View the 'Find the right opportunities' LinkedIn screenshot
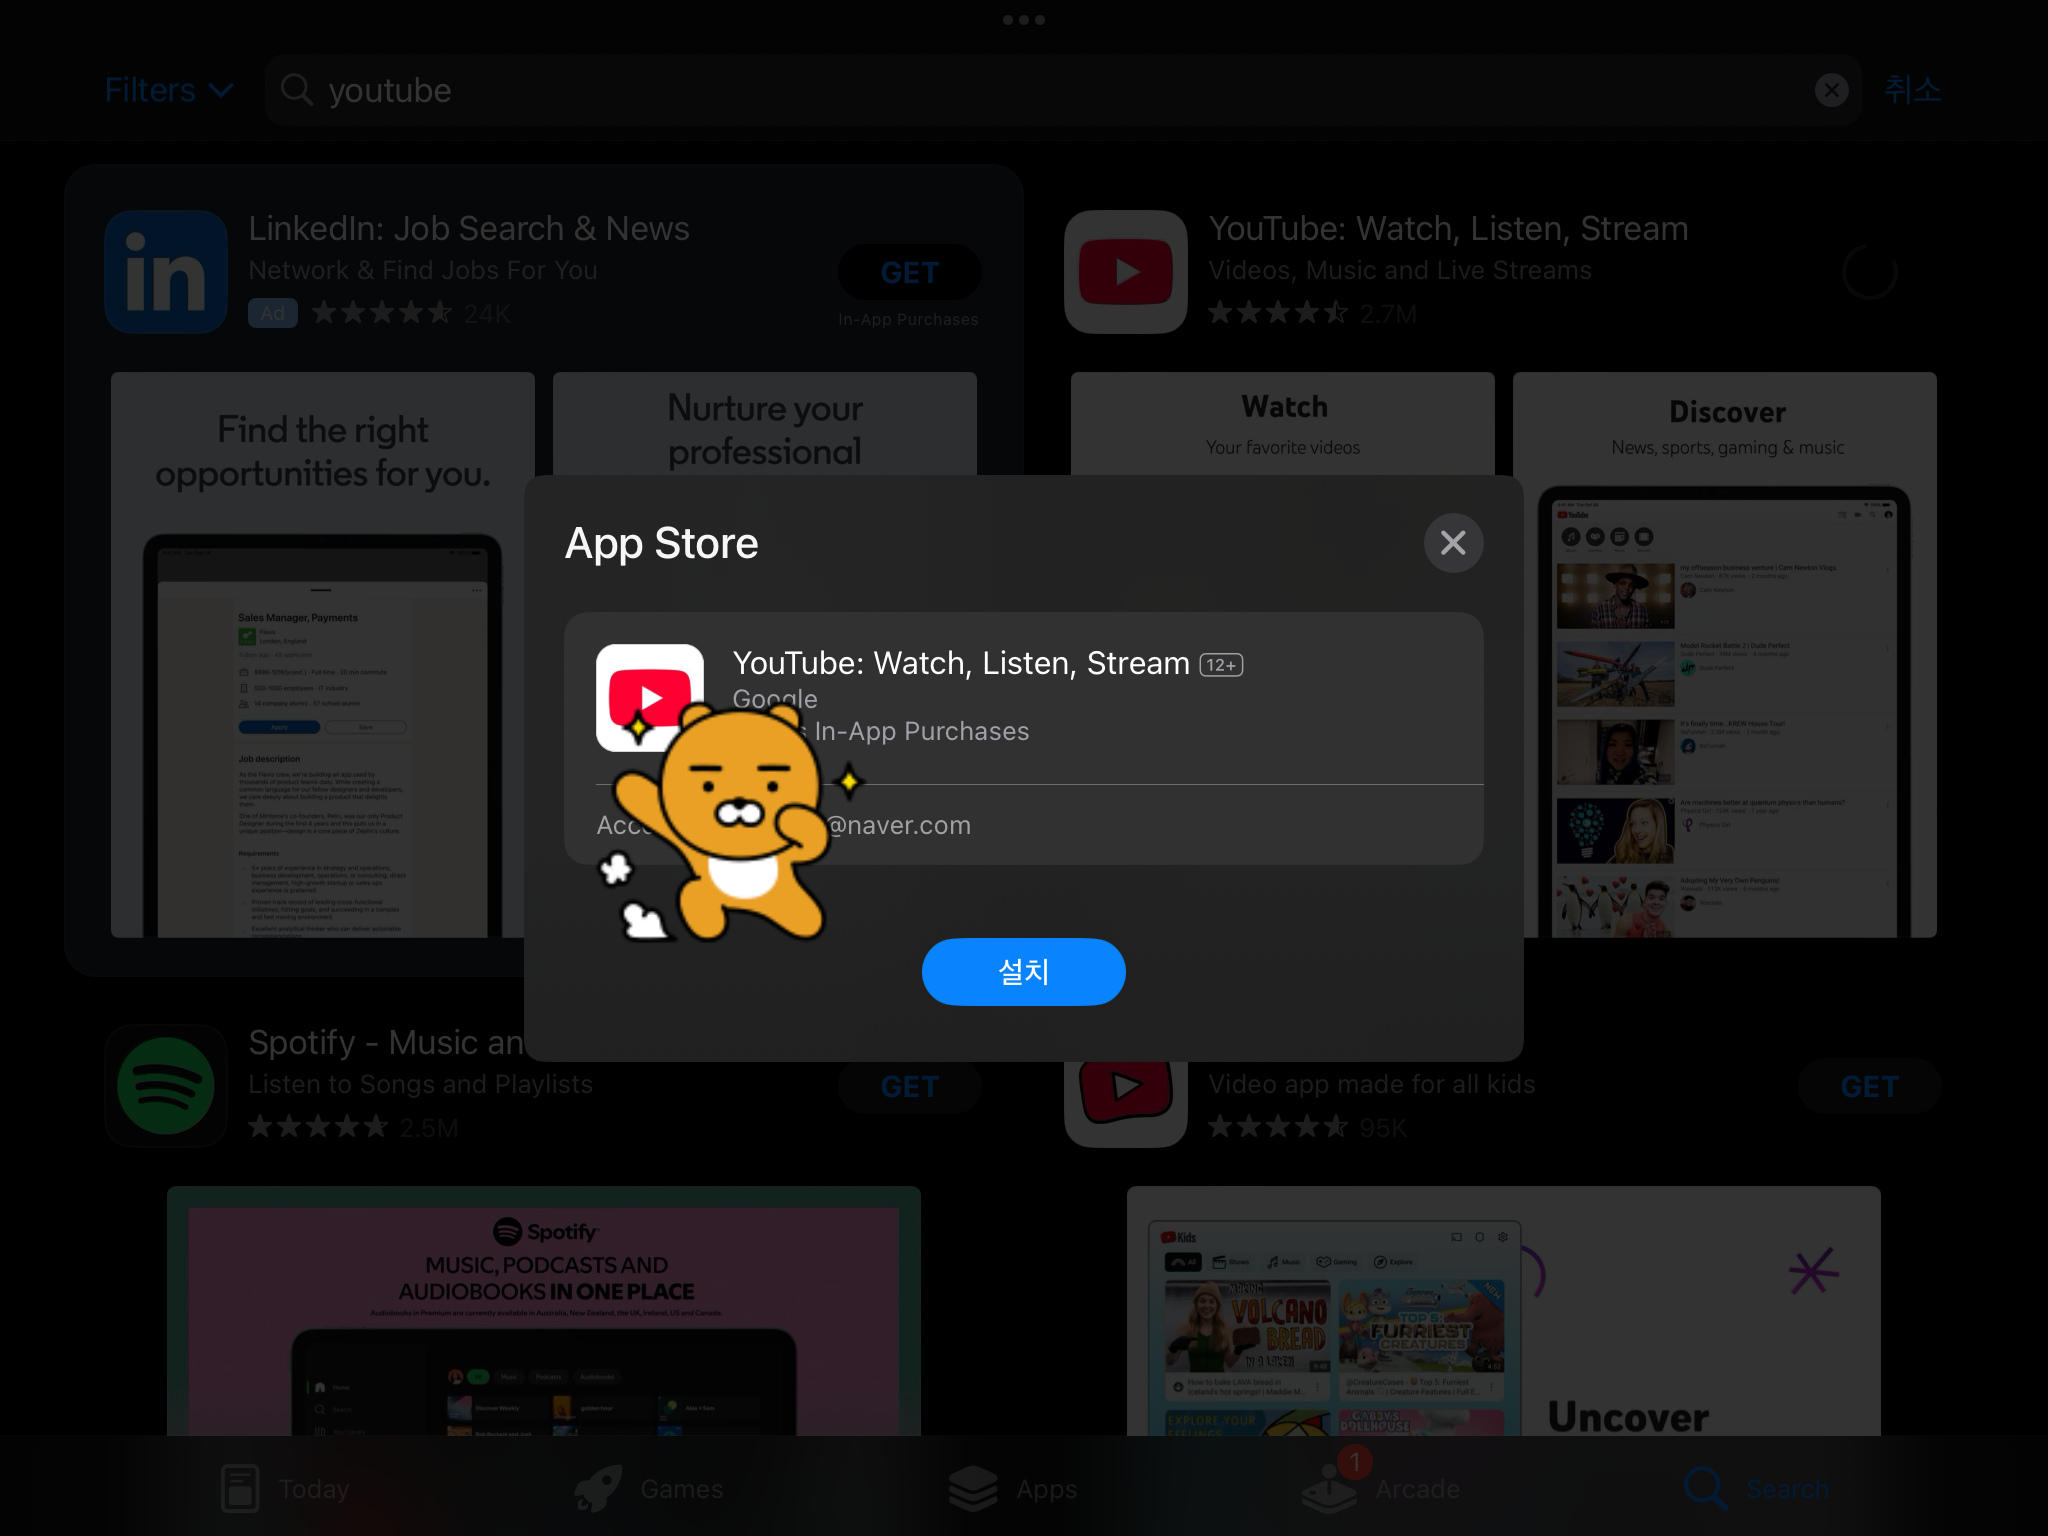The height and width of the screenshot is (1536, 2048). pyautogui.click(x=323, y=655)
